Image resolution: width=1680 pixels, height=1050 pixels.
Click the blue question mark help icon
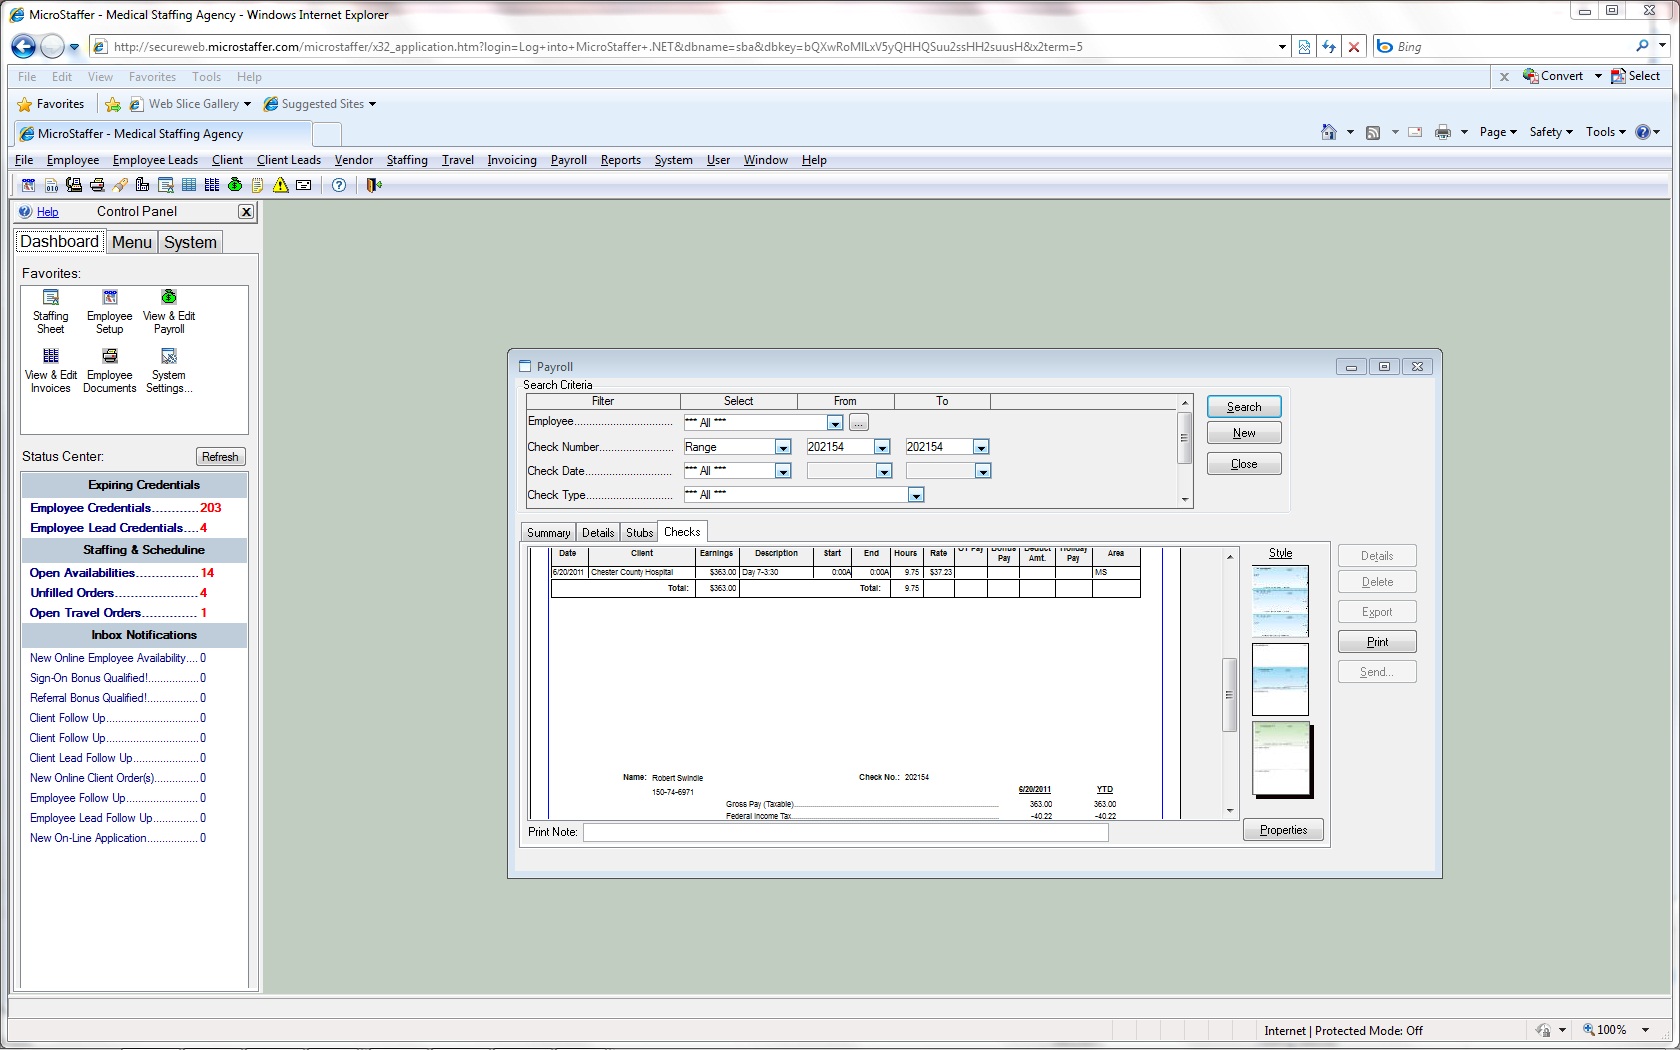[339, 185]
